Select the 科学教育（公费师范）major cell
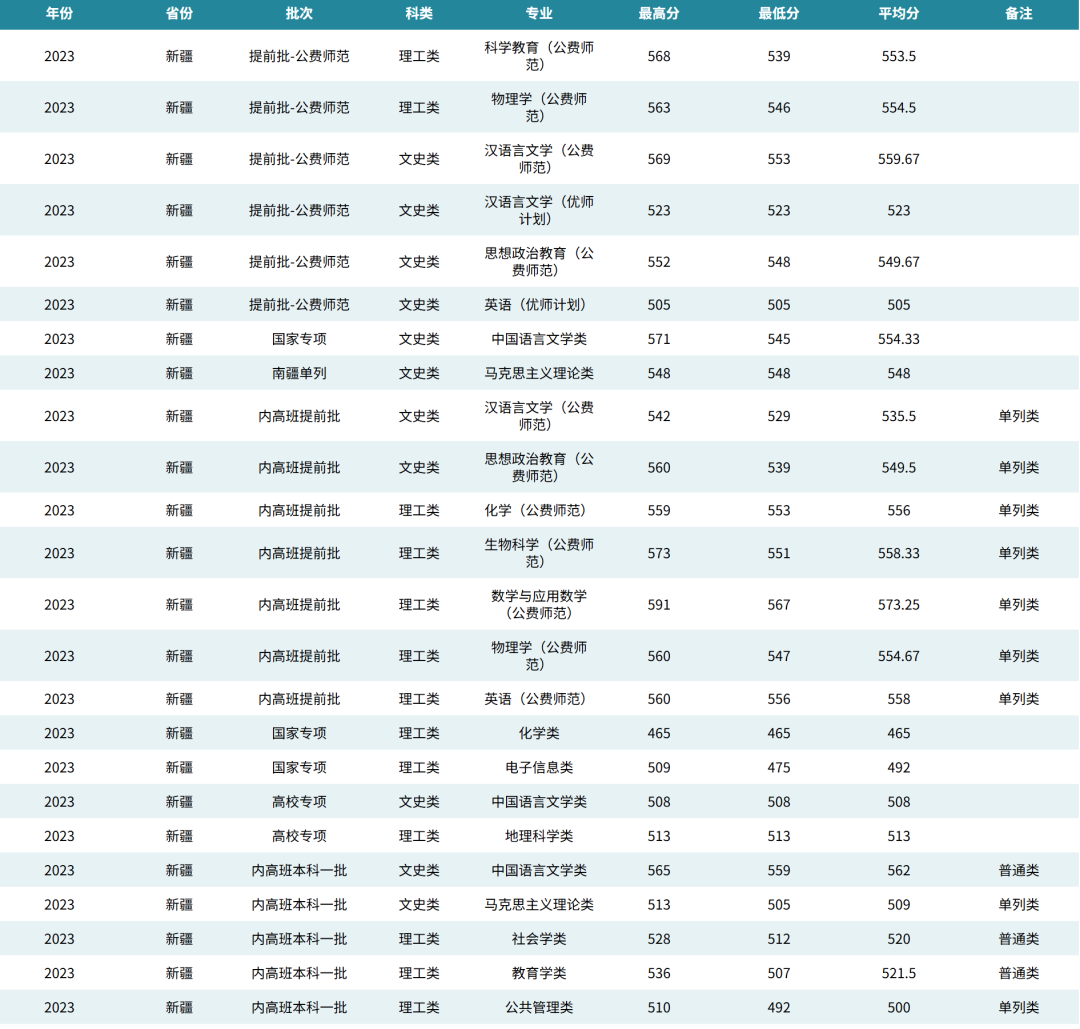The height and width of the screenshot is (1029, 1080). coord(539,56)
